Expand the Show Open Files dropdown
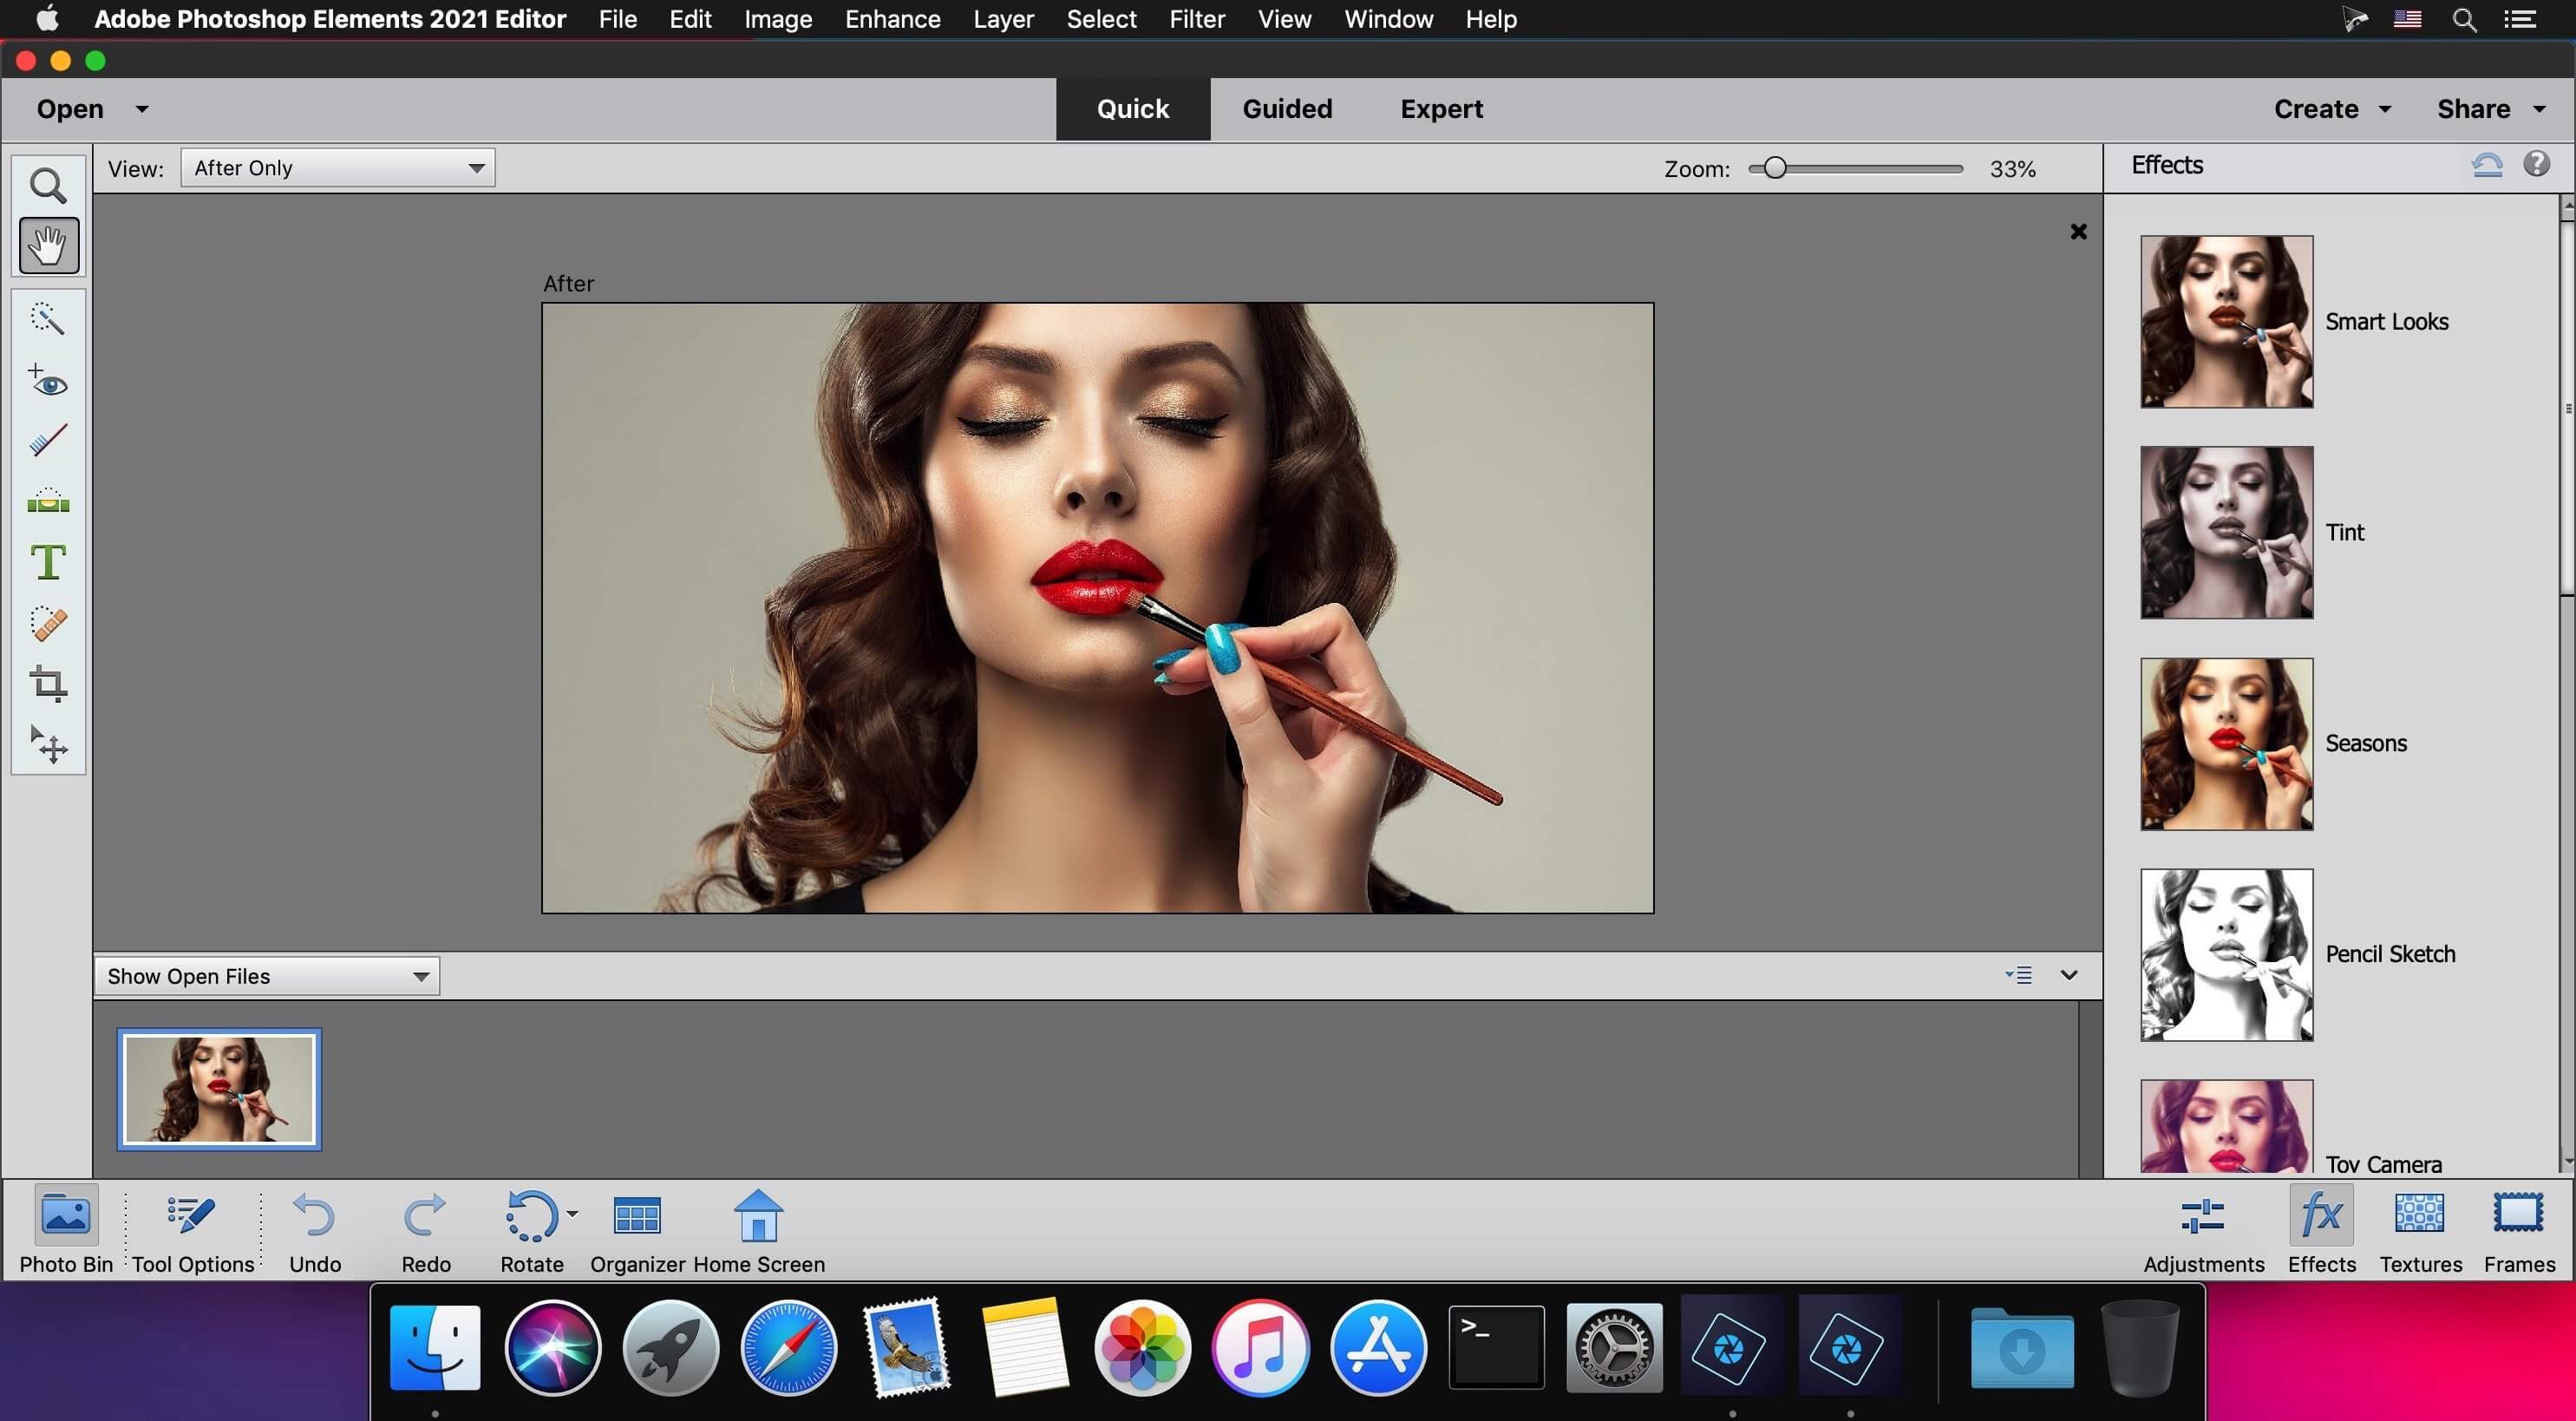Viewport: 2576px width, 1421px height. [418, 975]
